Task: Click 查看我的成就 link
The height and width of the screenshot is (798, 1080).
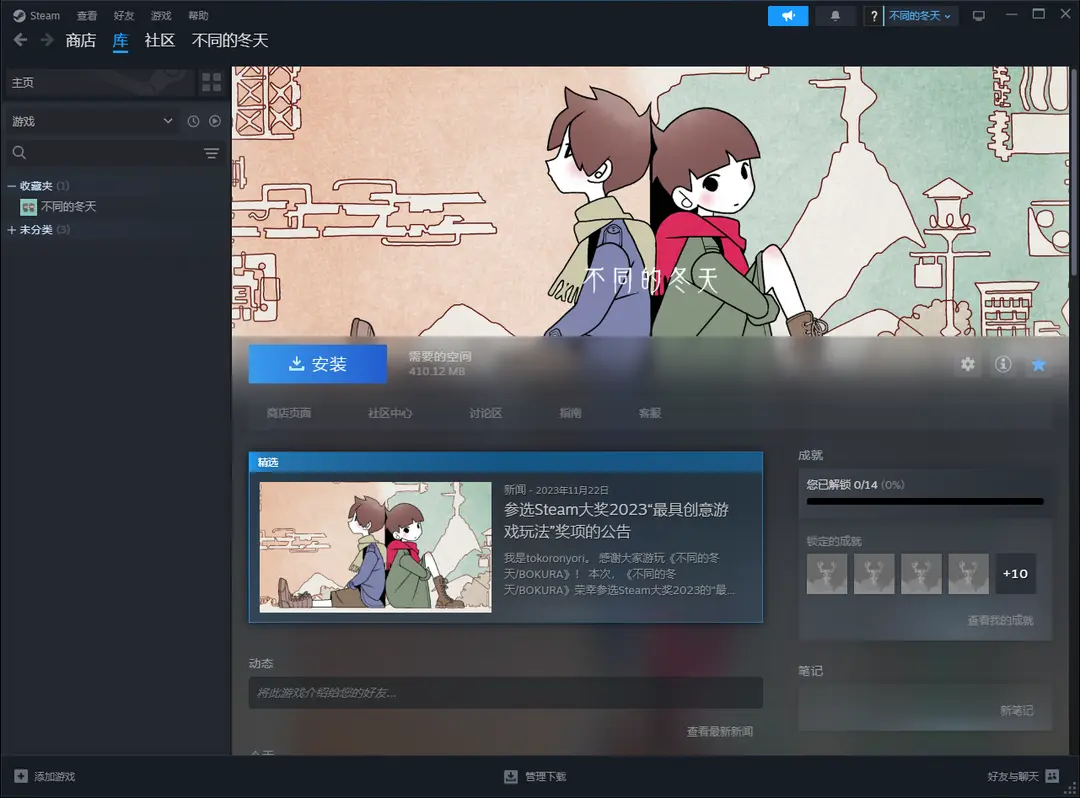Action: (x=1000, y=620)
